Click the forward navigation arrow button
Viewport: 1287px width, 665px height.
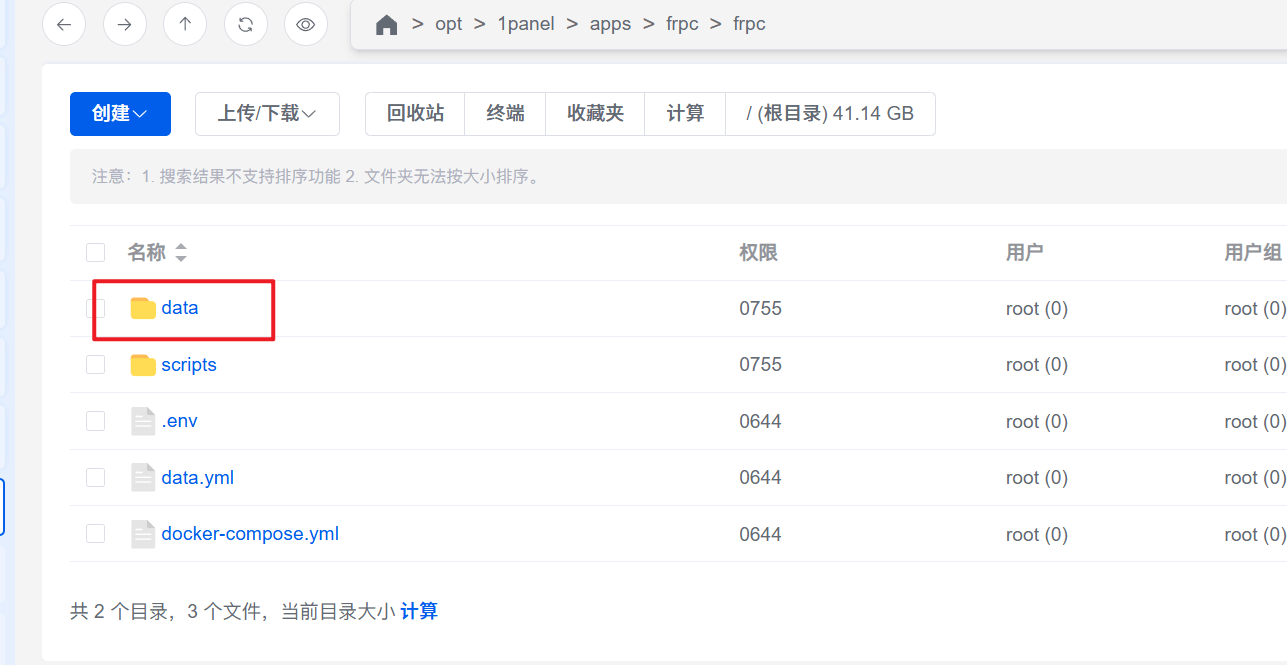tap(124, 25)
